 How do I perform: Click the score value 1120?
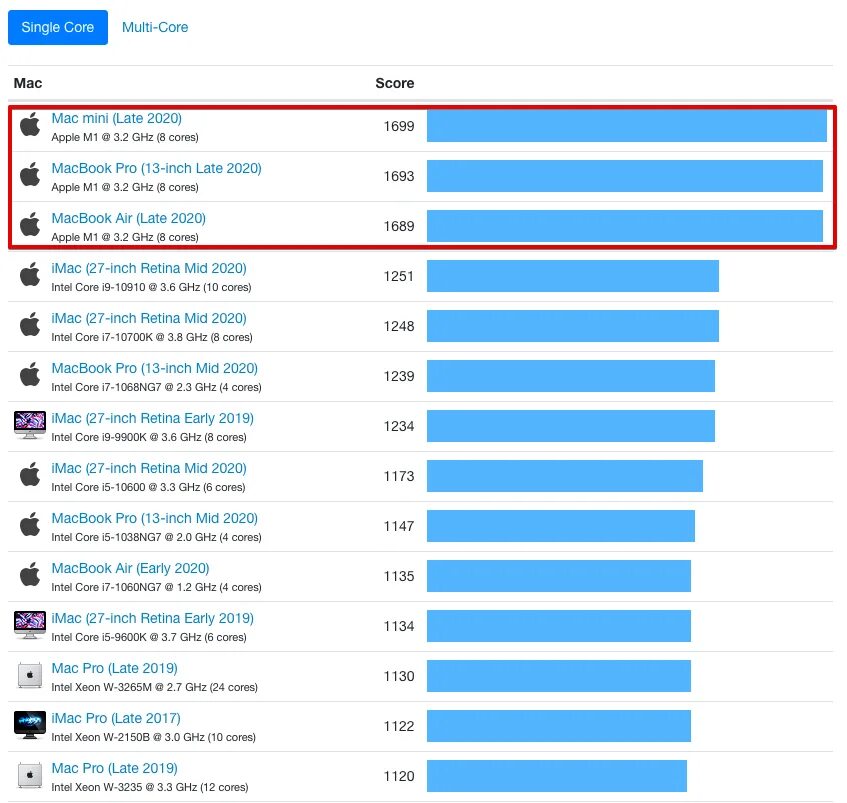399,776
